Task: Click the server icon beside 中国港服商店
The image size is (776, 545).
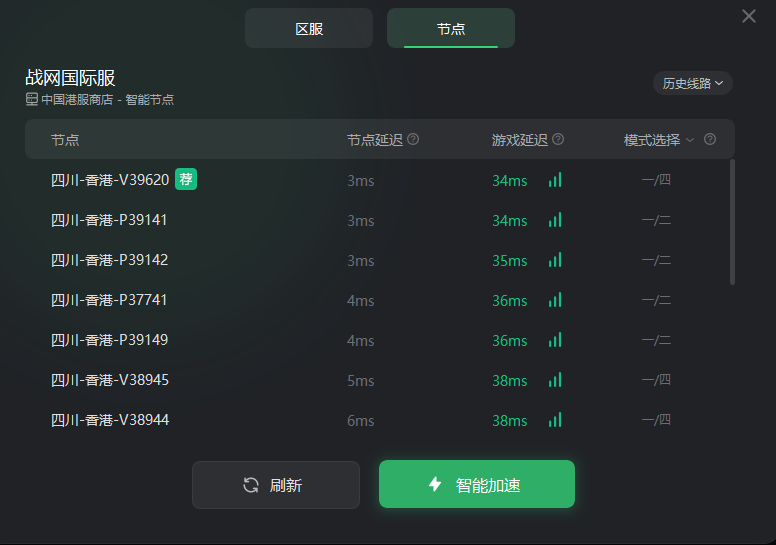Action: coord(32,99)
